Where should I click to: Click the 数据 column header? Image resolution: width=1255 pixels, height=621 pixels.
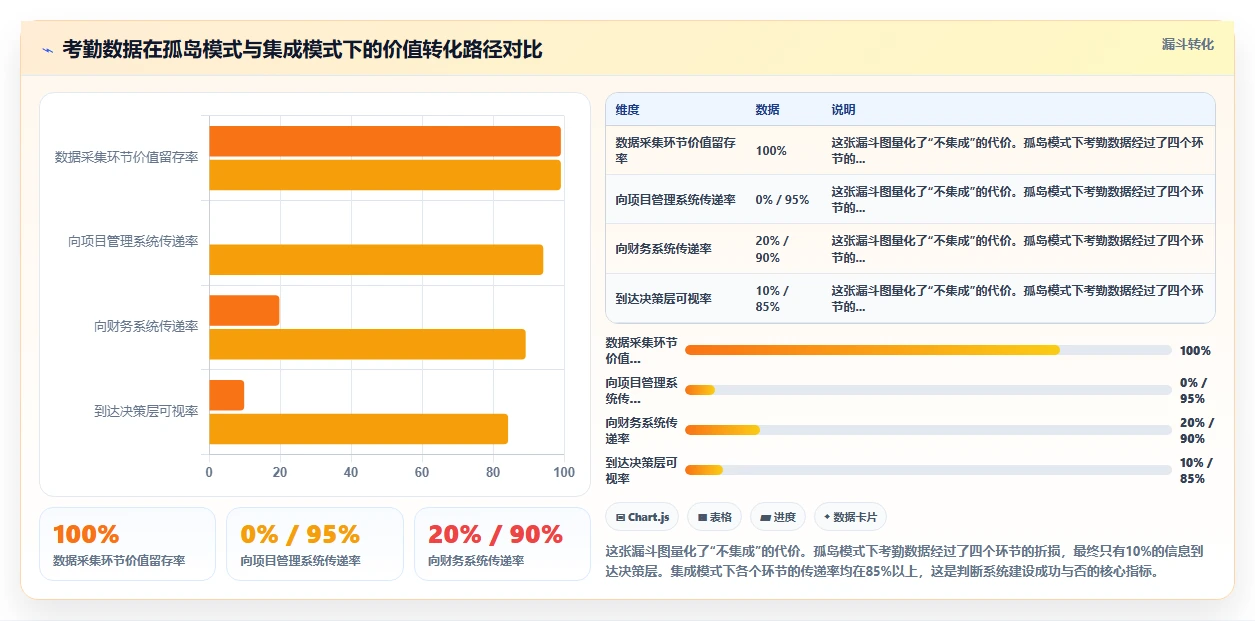[x=768, y=110]
